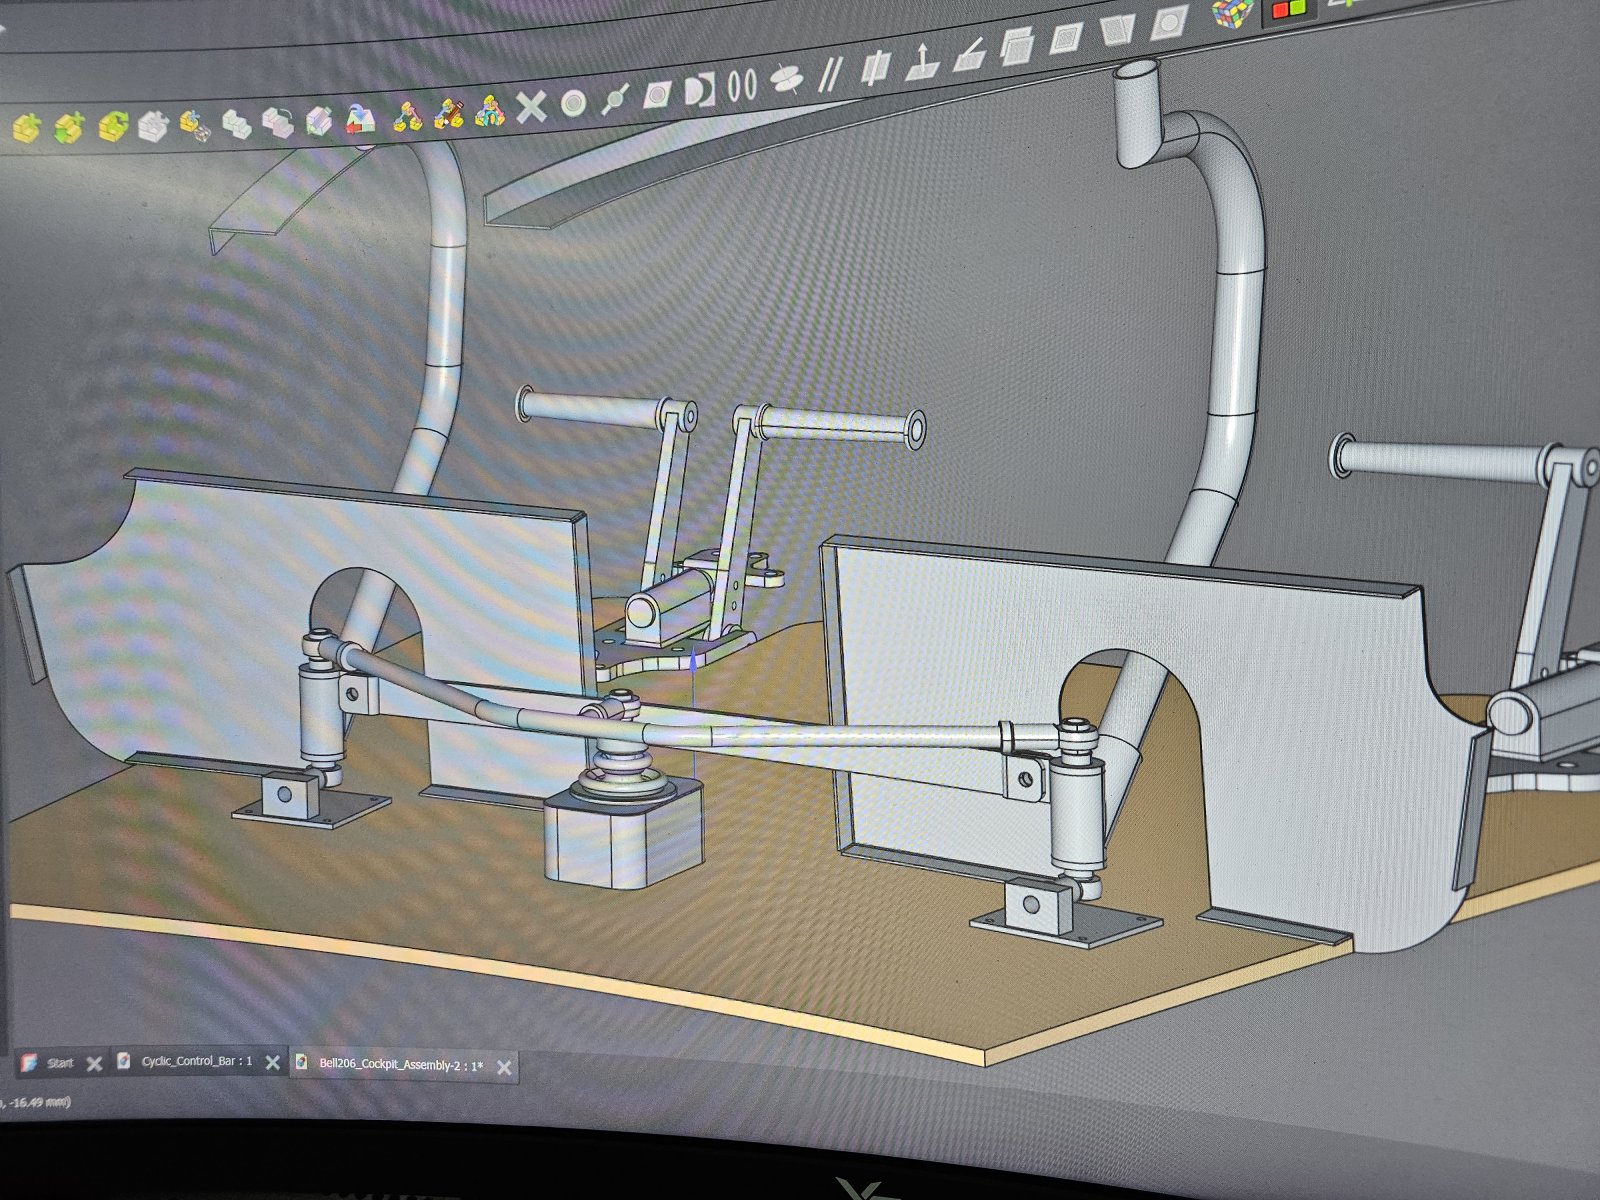Viewport: 1600px width, 1200px height.
Task: Click the disc with axis constraint icon
Action: point(787,80)
